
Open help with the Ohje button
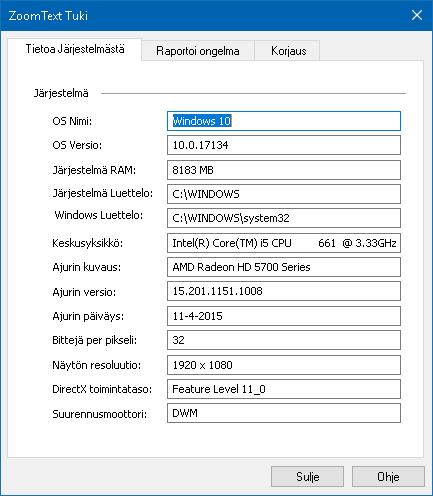(388, 476)
